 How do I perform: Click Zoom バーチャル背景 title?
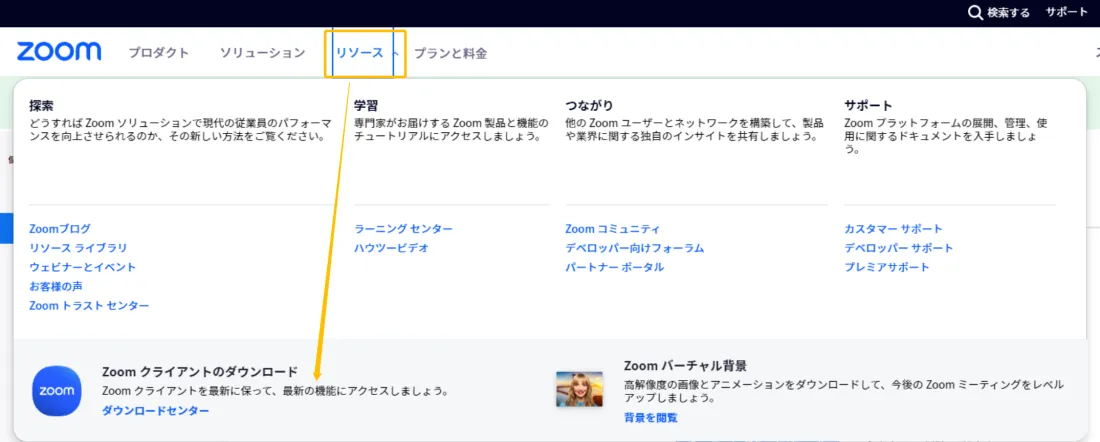click(x=685, y=366)
